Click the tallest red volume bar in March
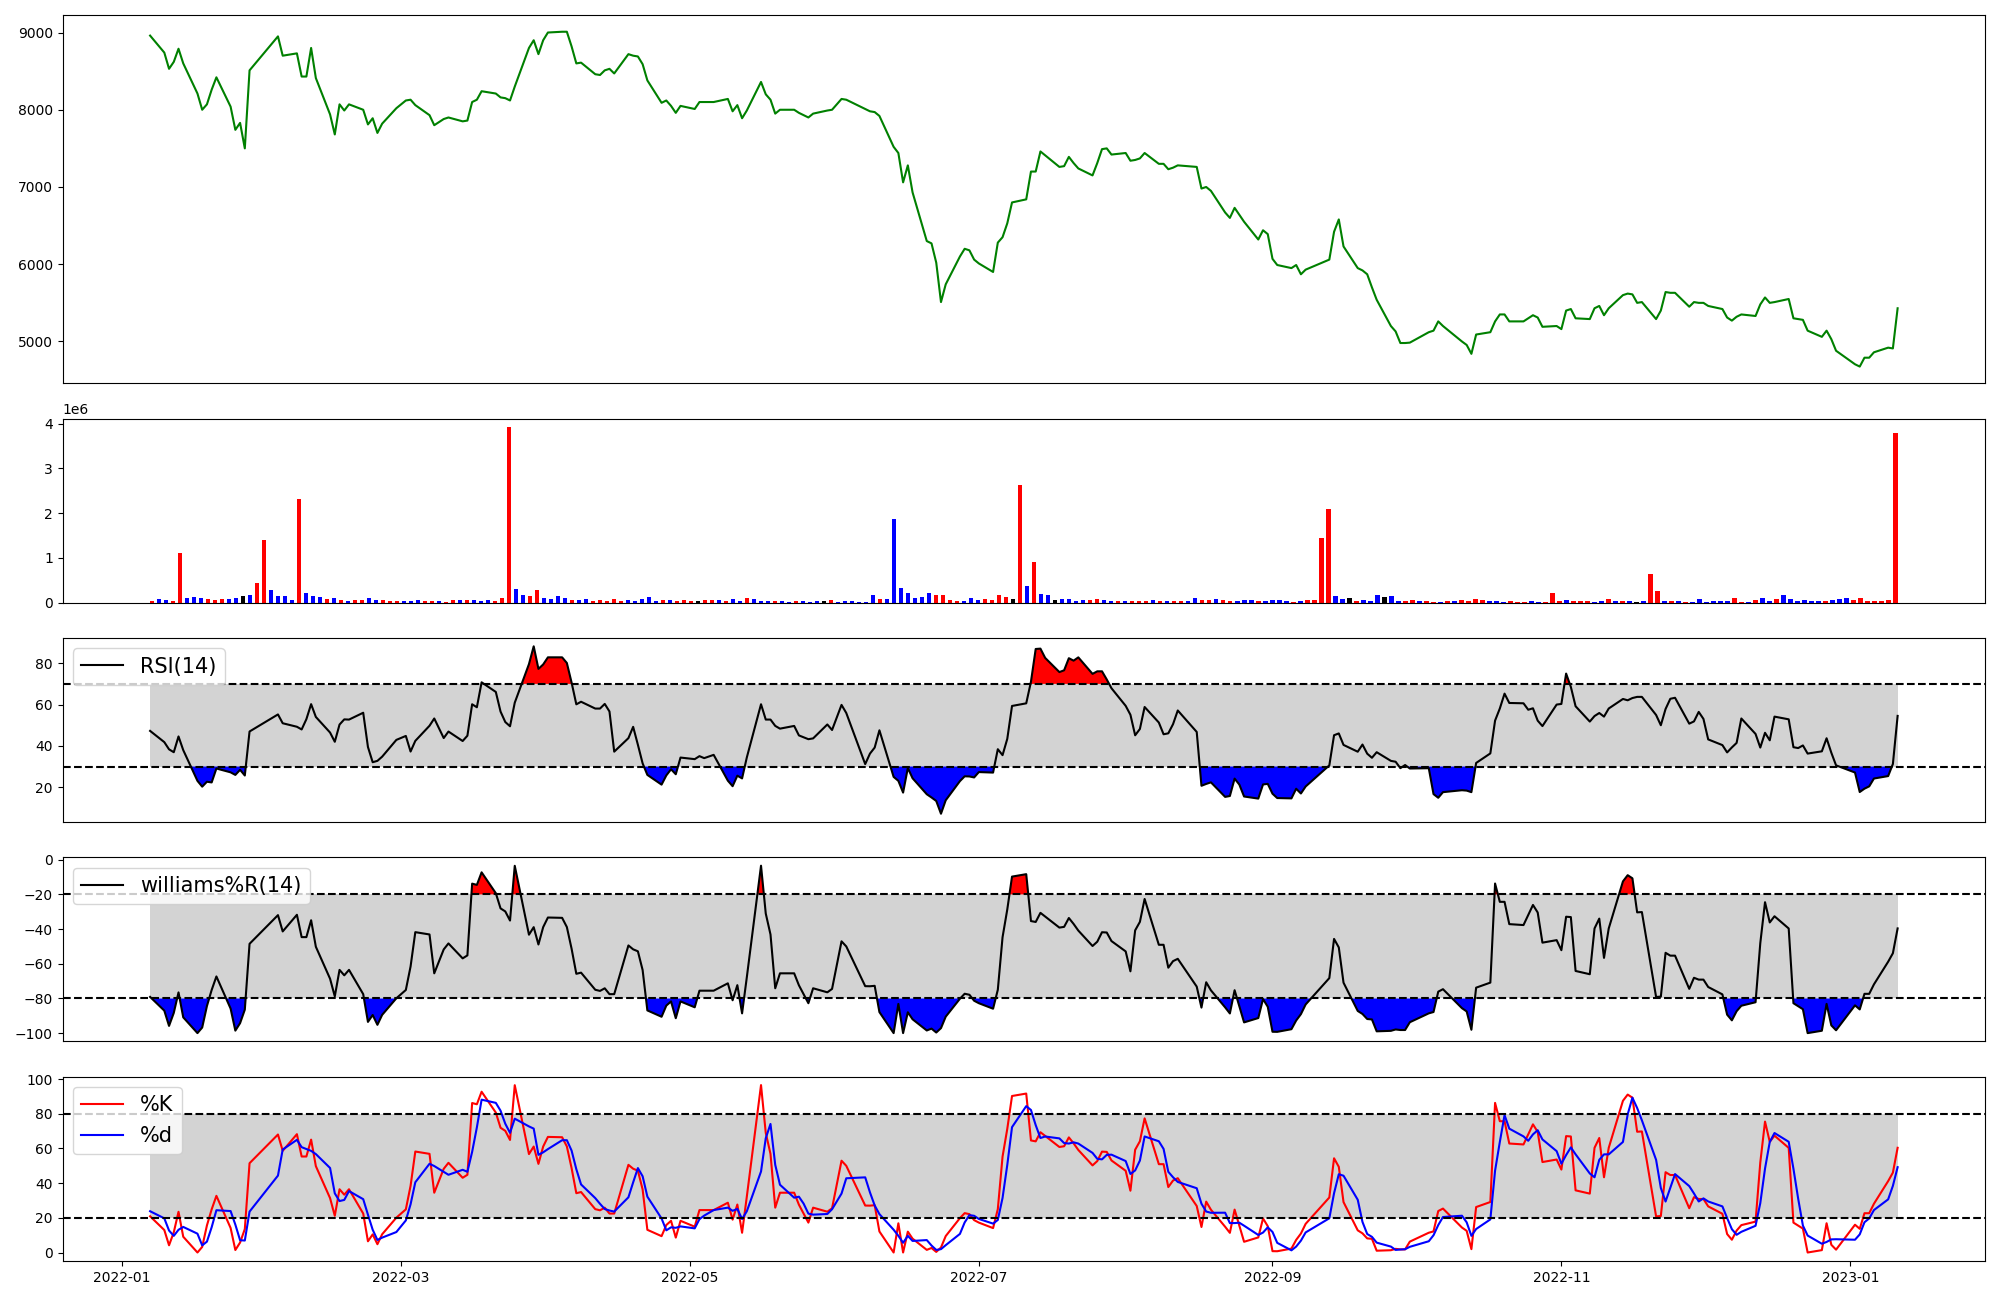The height and width of the screenshot is (1300, 2000). point(509,515)
